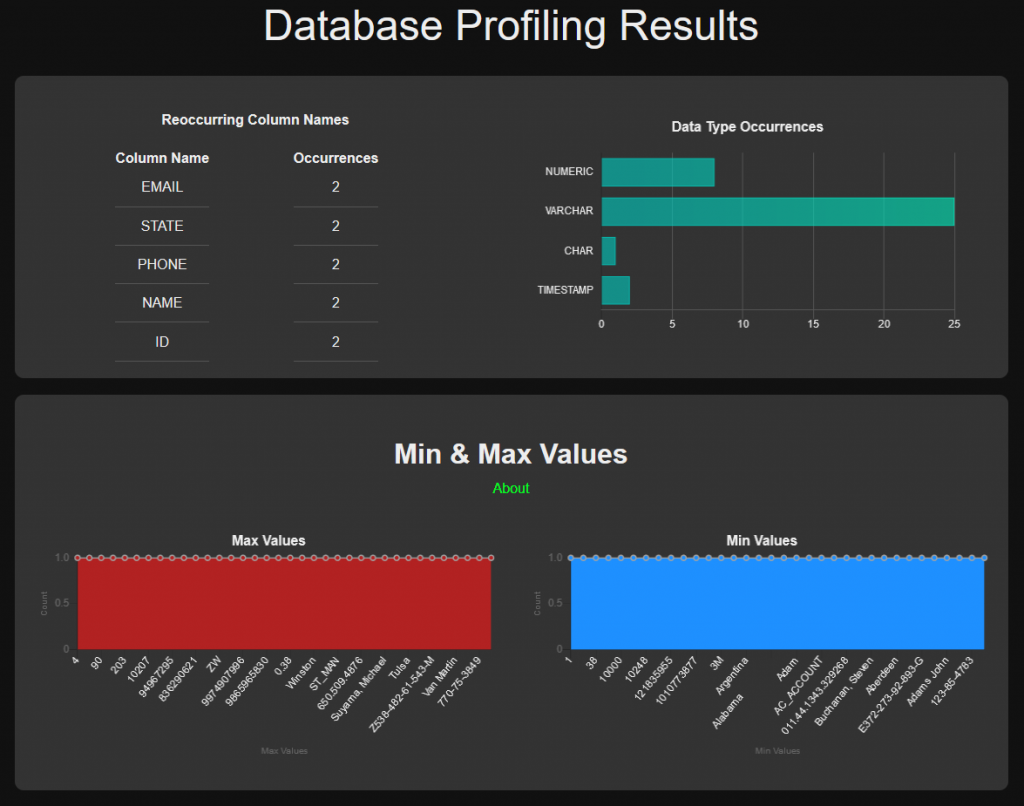Click the STATE column name entry
The height and width of the screenshot is (806, 1024).
[x=162, y=225]
